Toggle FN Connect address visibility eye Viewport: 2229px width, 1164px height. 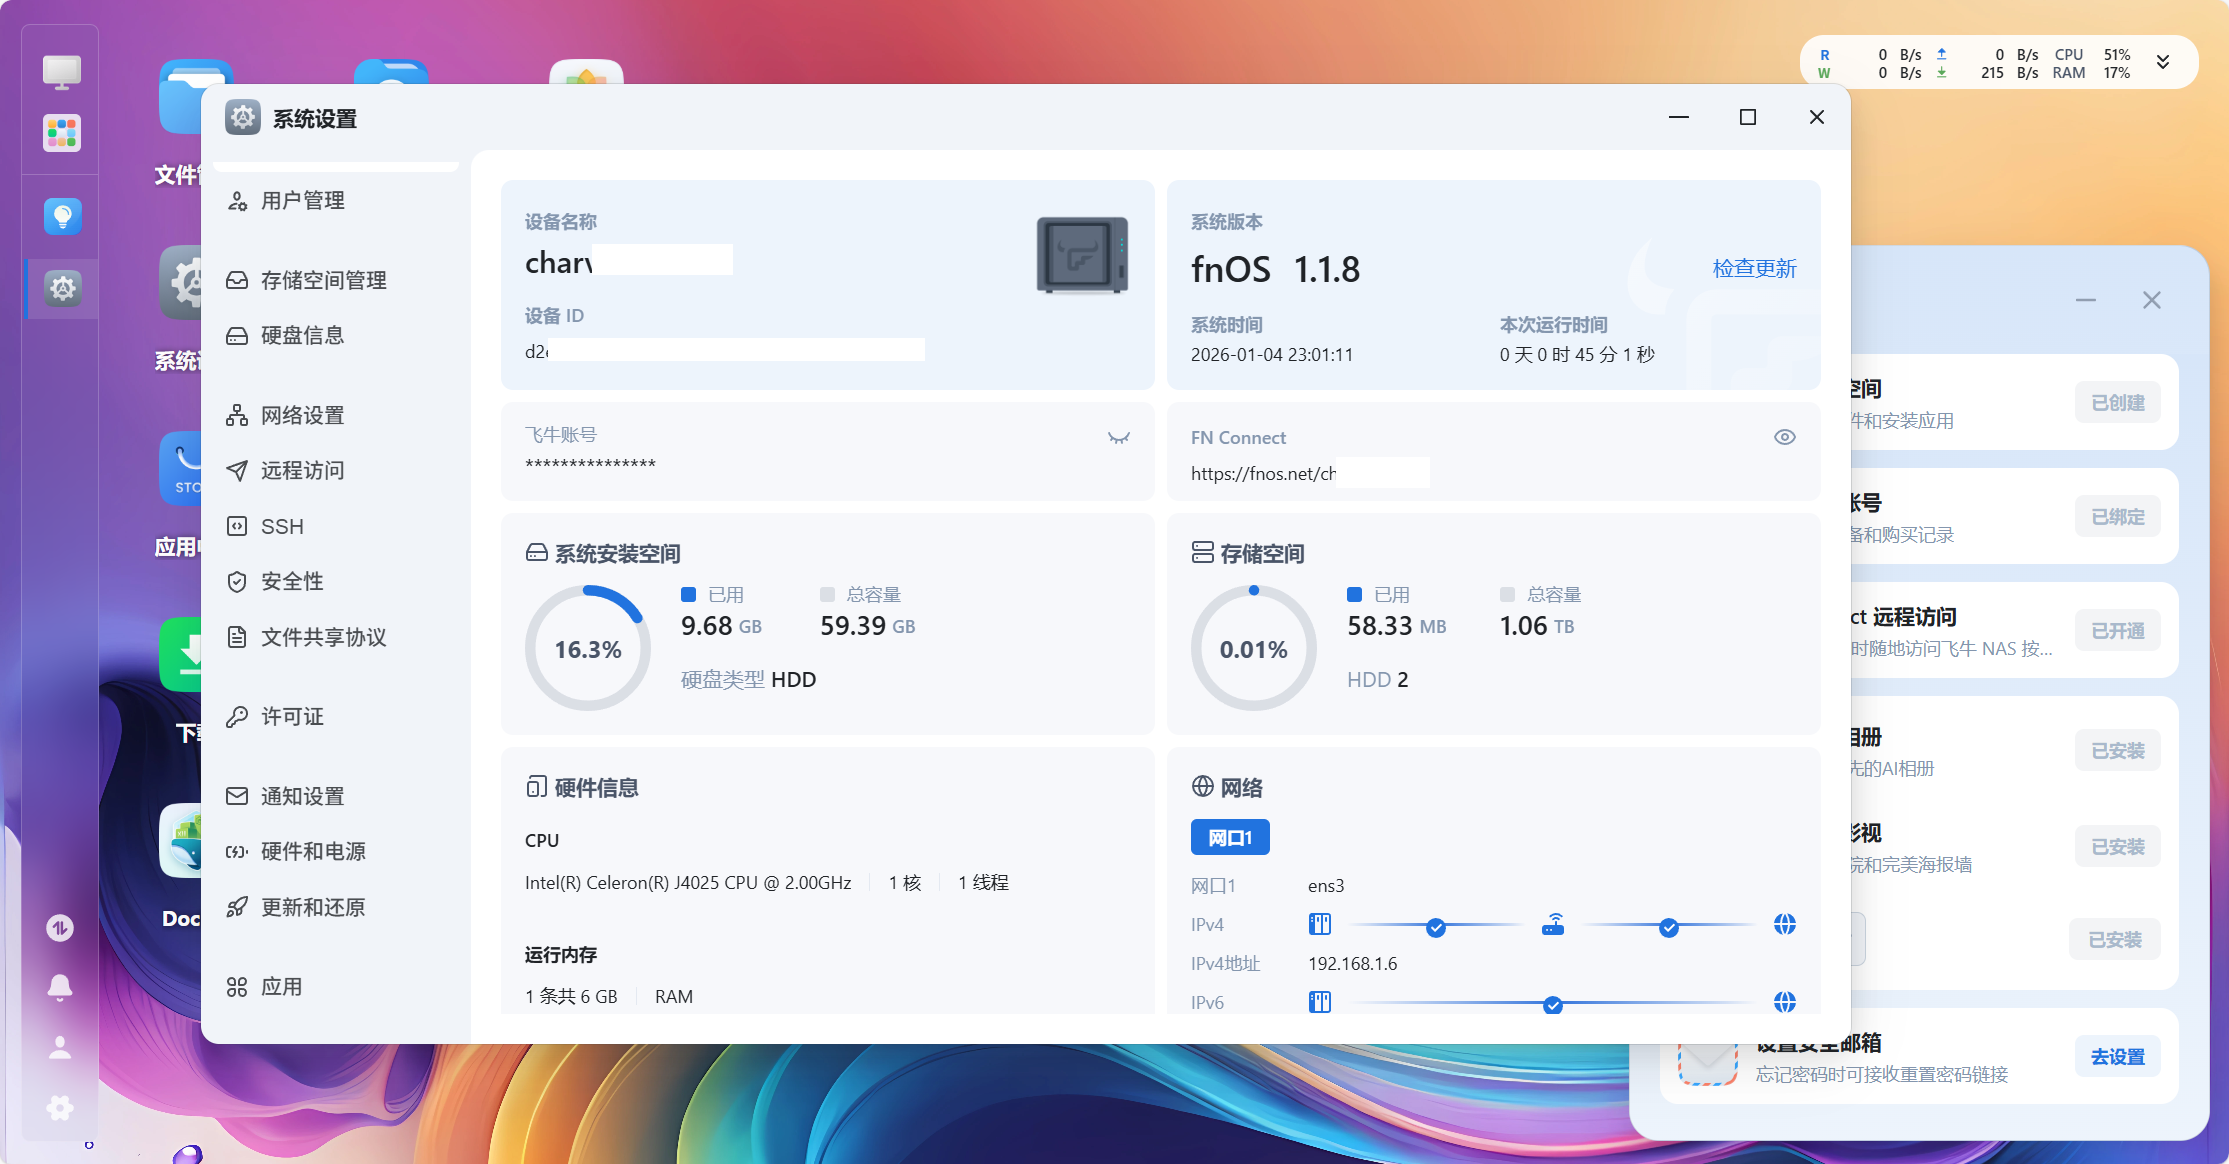(1784, 437)
